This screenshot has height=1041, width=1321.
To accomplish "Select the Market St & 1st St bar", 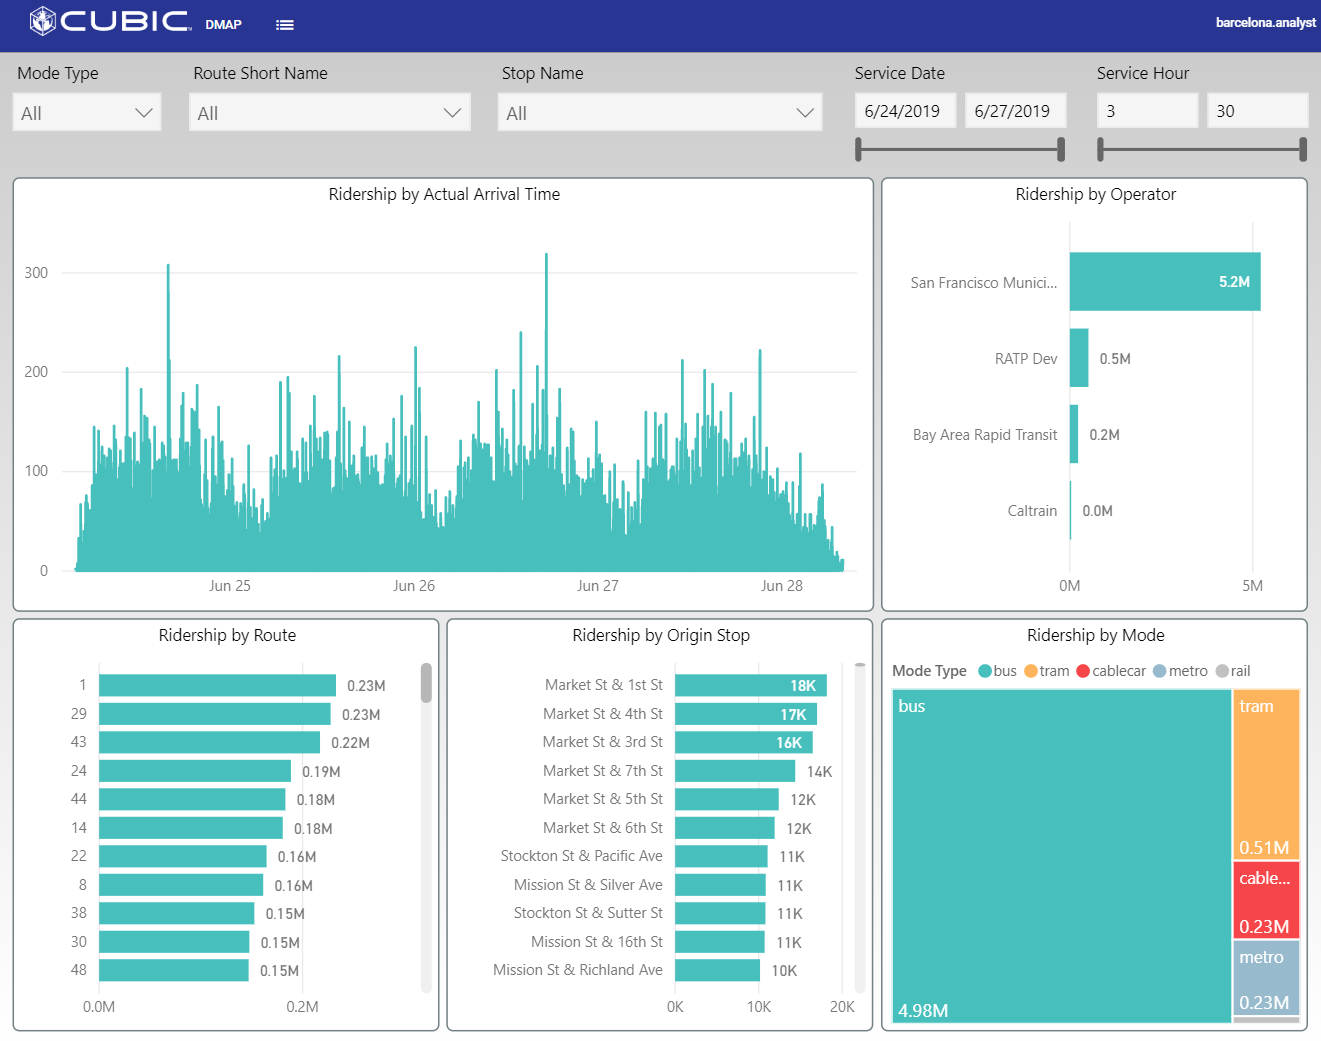I will click(750, 685).
